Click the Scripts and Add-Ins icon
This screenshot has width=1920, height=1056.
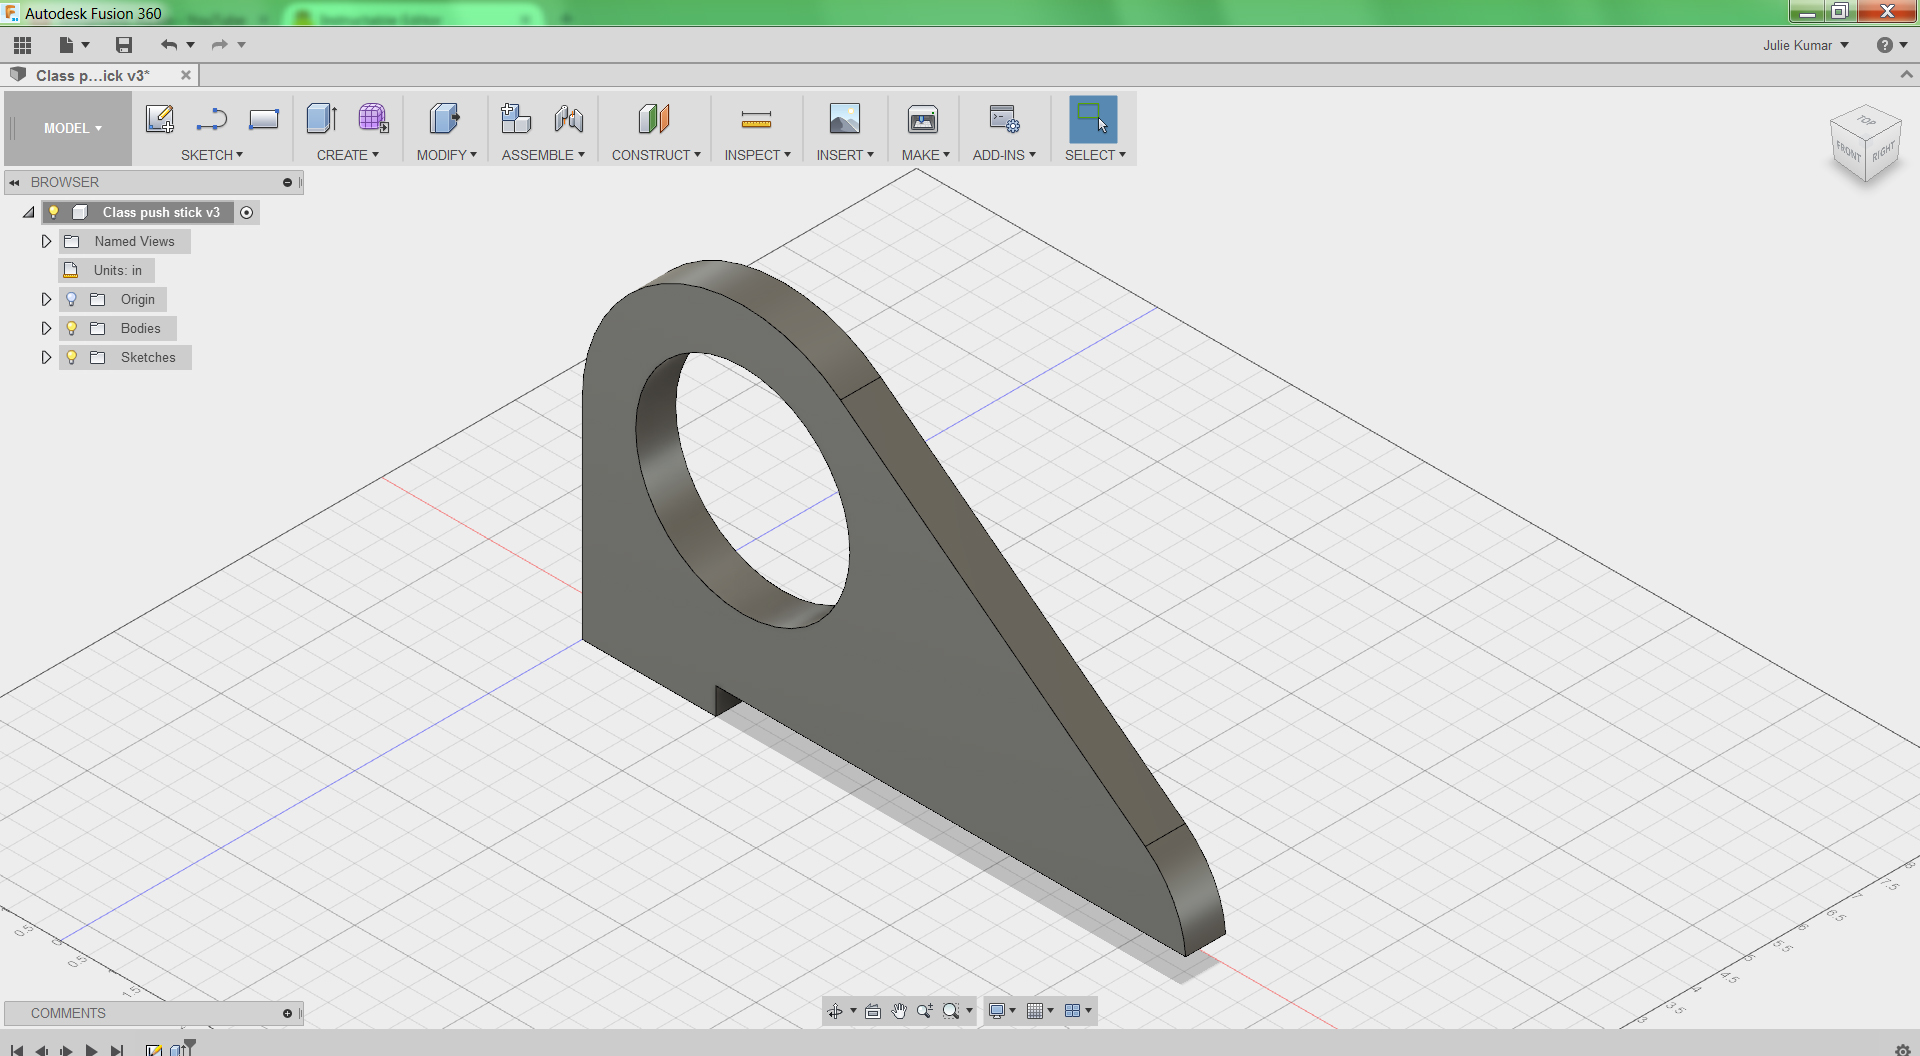(1004, 119)
